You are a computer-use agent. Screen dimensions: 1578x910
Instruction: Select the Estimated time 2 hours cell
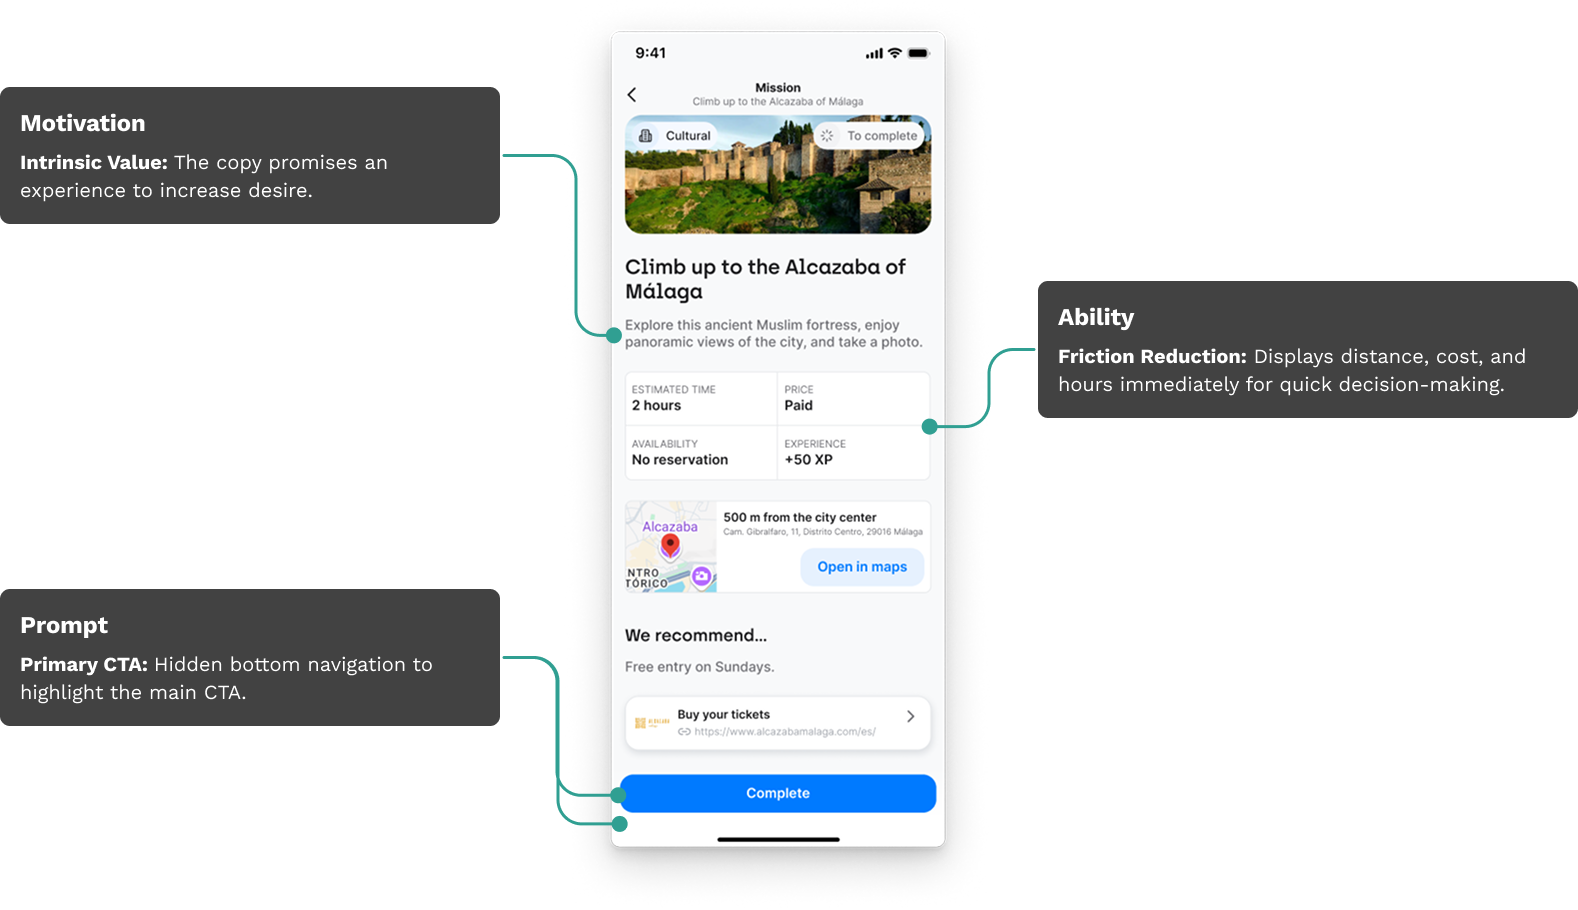pos(701,398)
